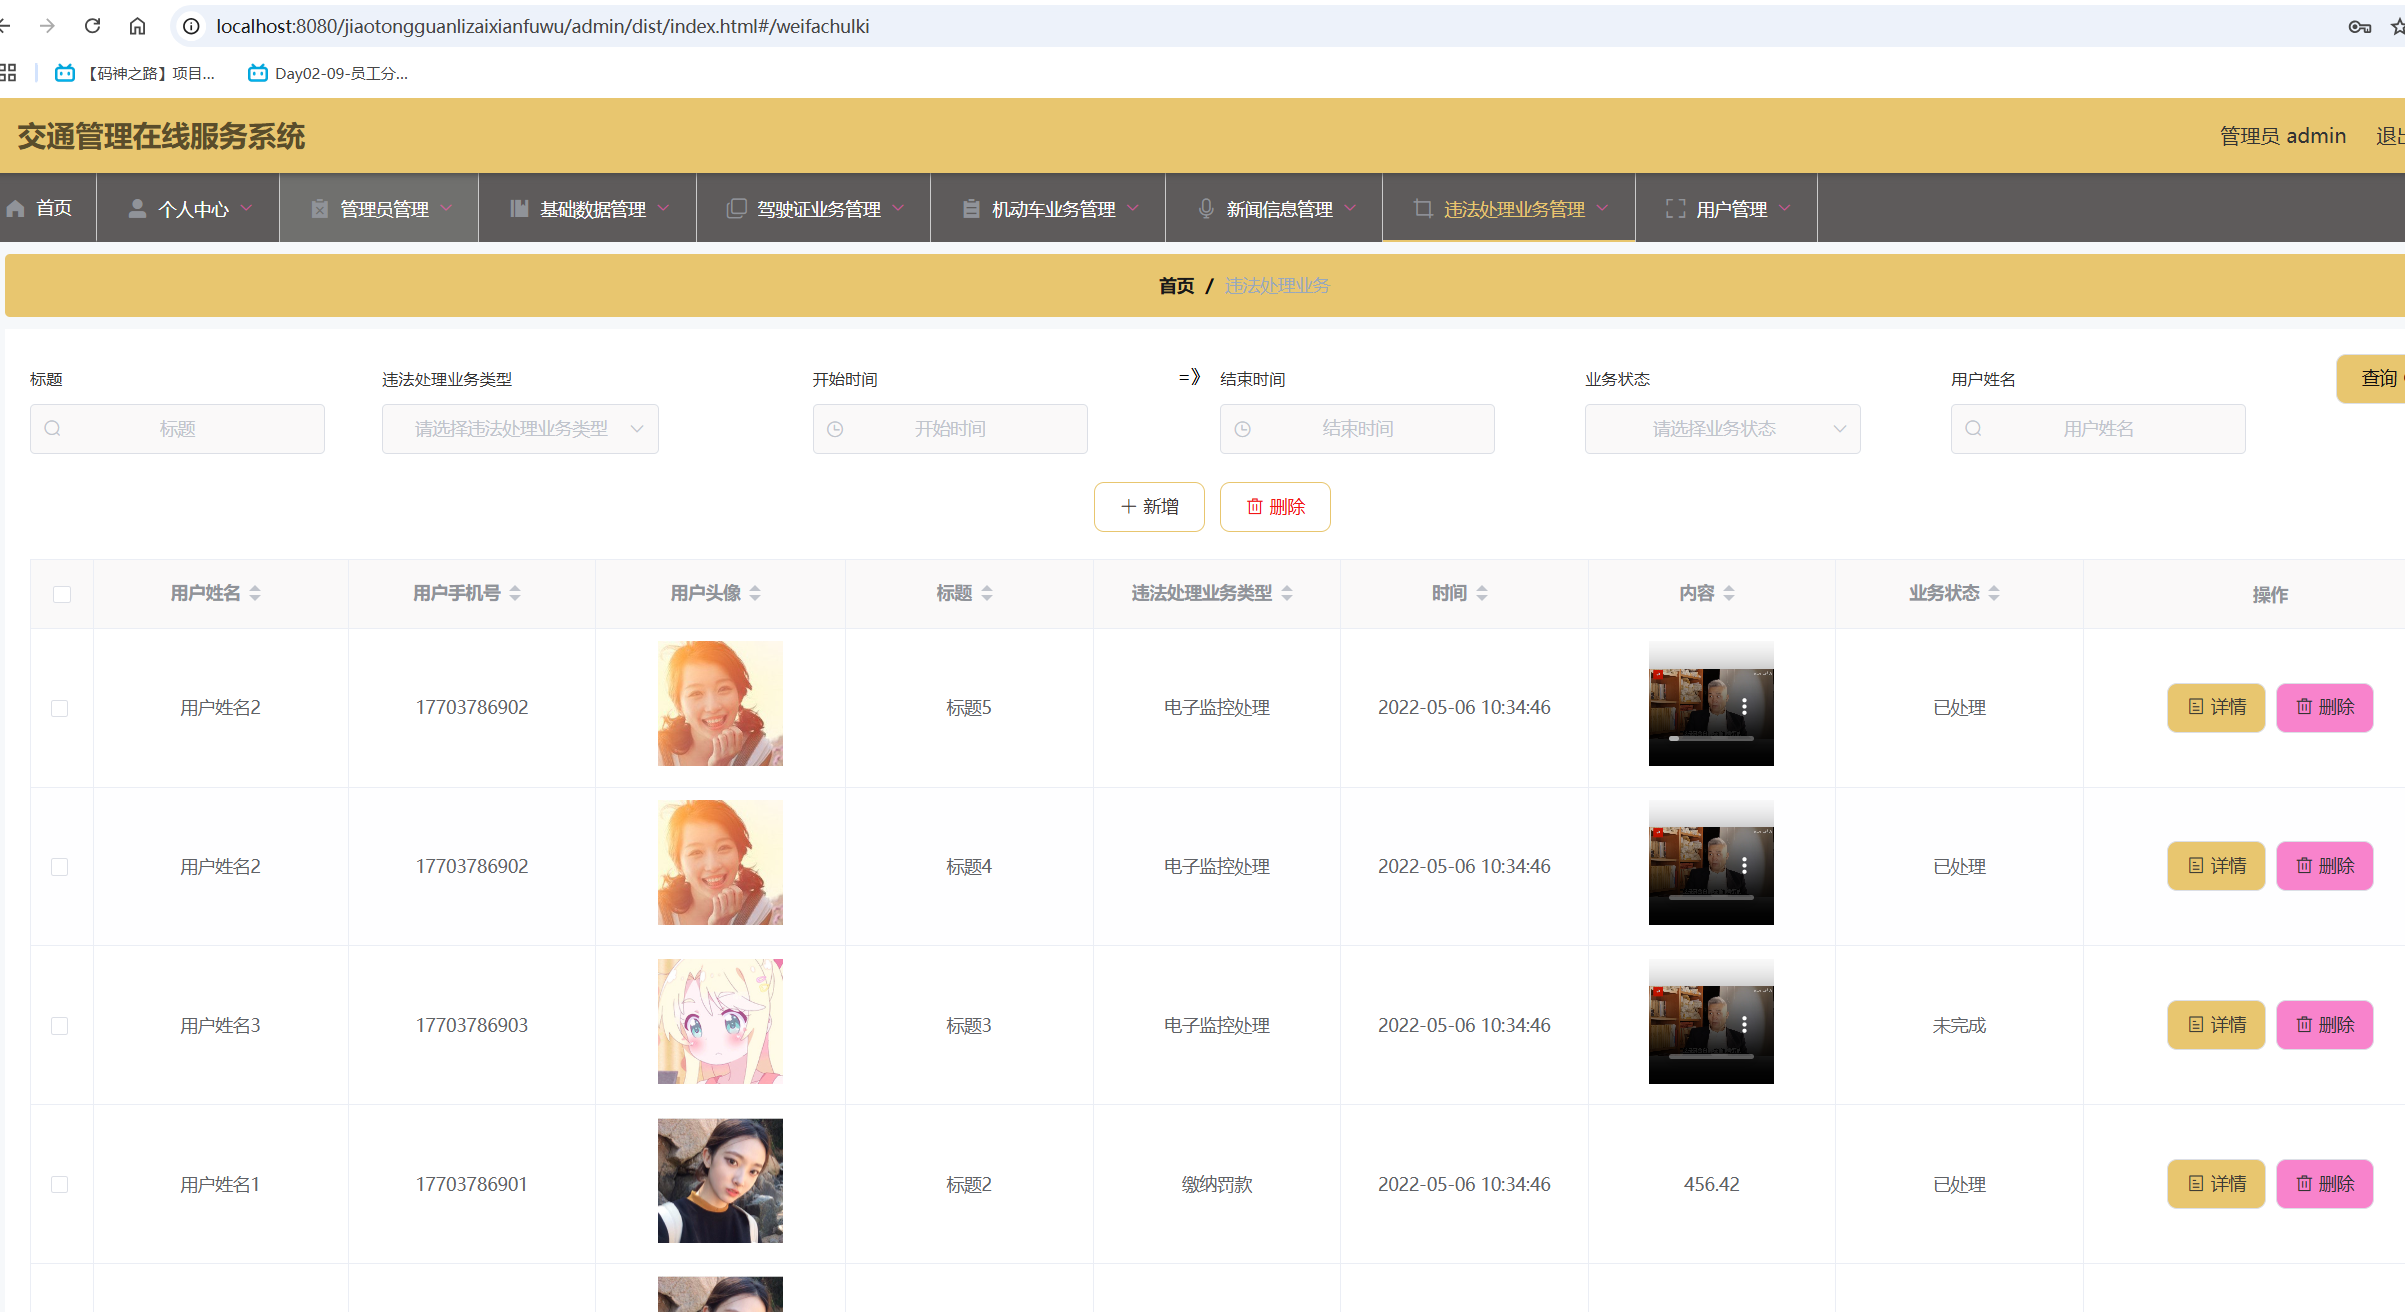Click 详情 button for 标题2 row

pyautogui.click(x=2216, y=1184)
